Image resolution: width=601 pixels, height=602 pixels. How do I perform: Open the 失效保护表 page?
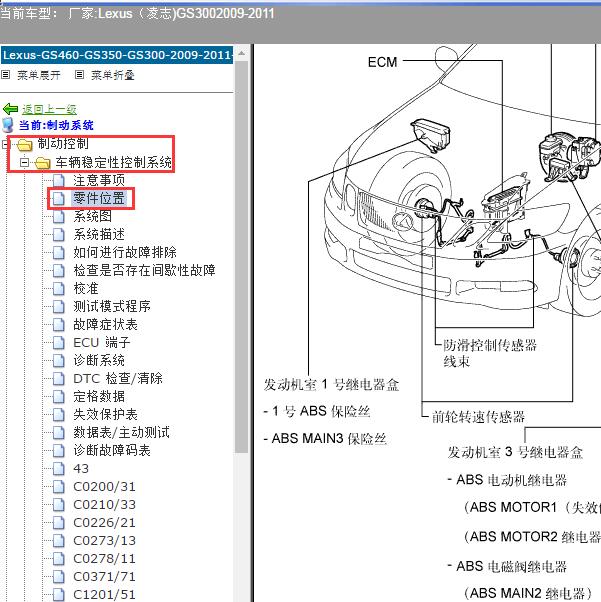click(105, 415)
